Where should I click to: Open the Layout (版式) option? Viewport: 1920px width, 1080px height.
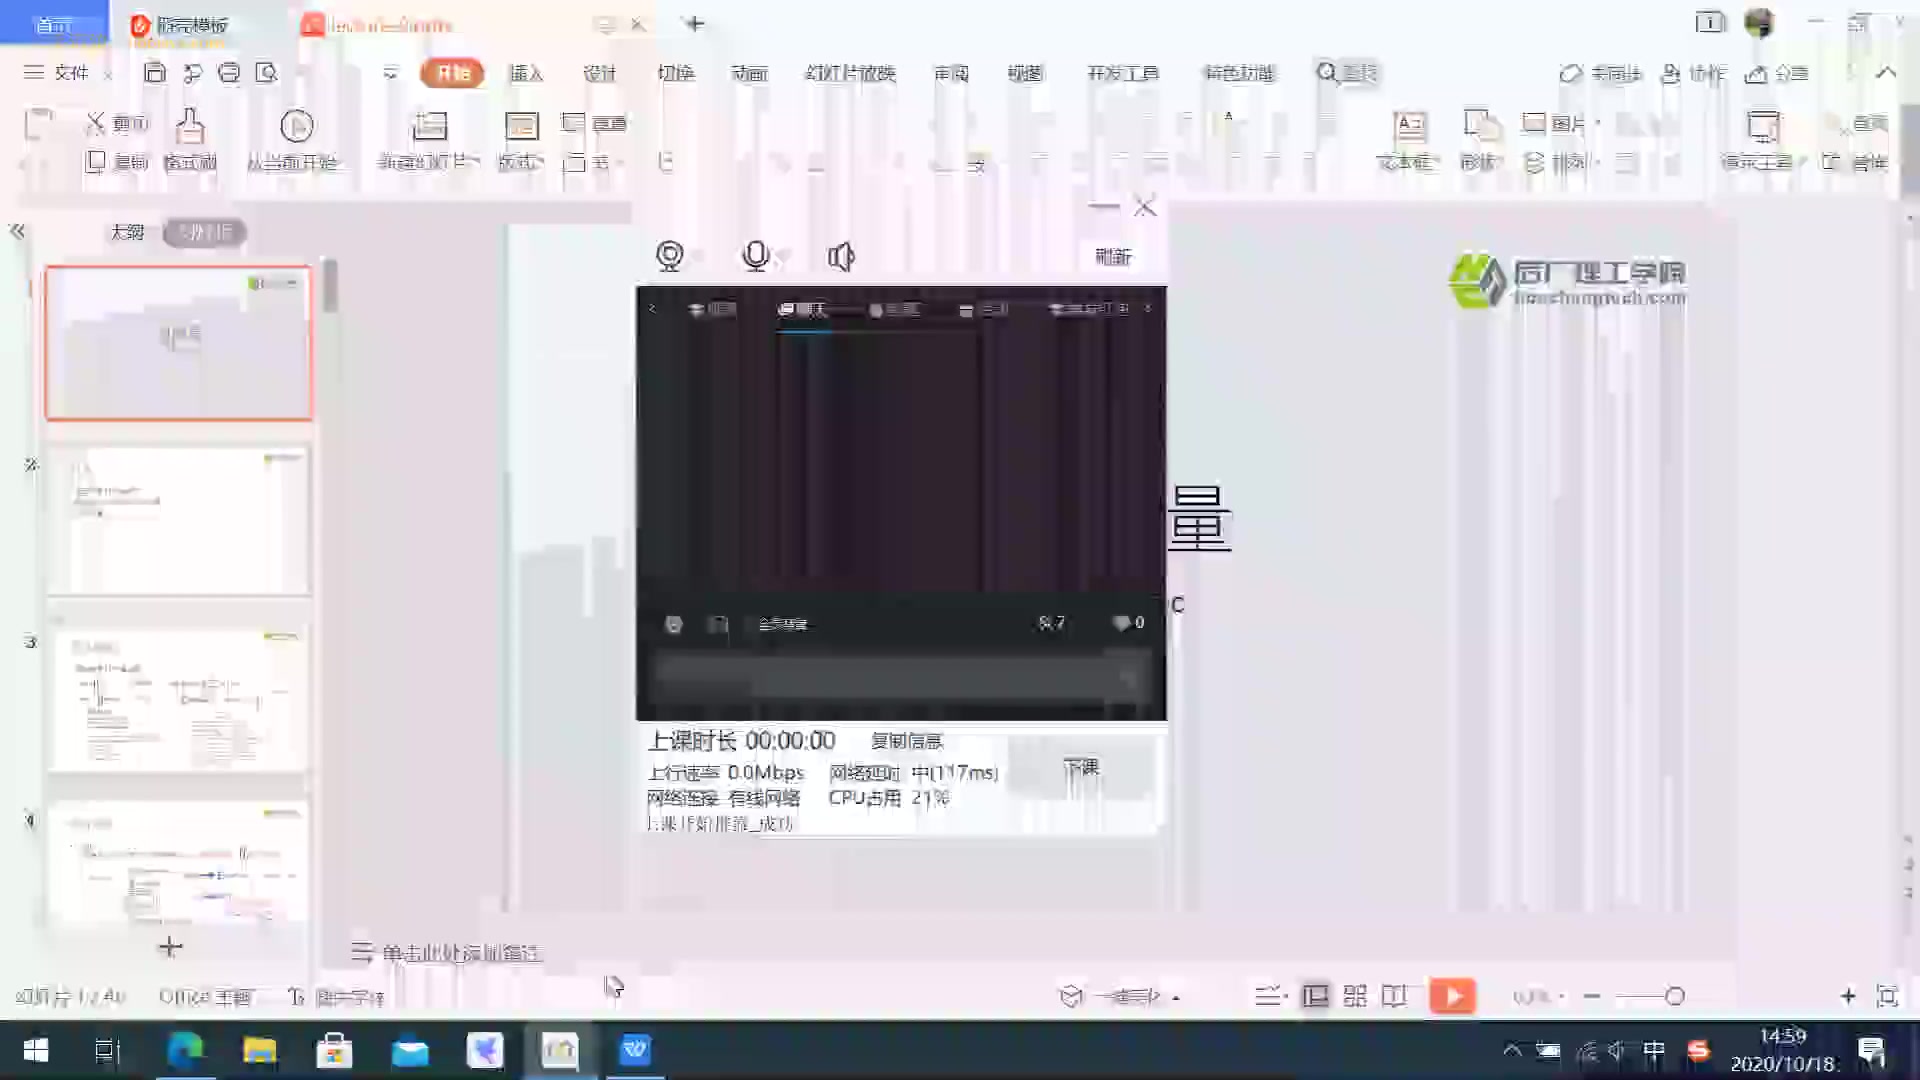[521, 140]
